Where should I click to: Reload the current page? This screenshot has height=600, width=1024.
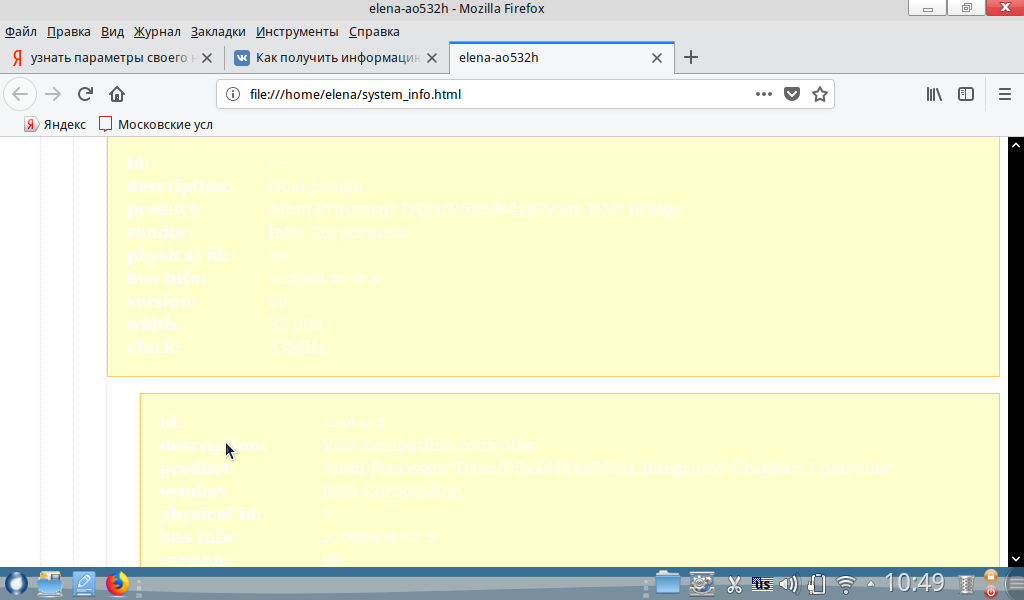(x=85, y=94)
